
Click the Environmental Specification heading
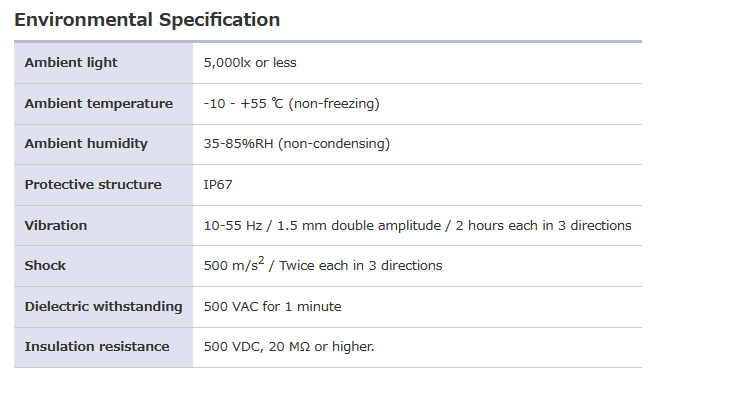pos(147,20)
